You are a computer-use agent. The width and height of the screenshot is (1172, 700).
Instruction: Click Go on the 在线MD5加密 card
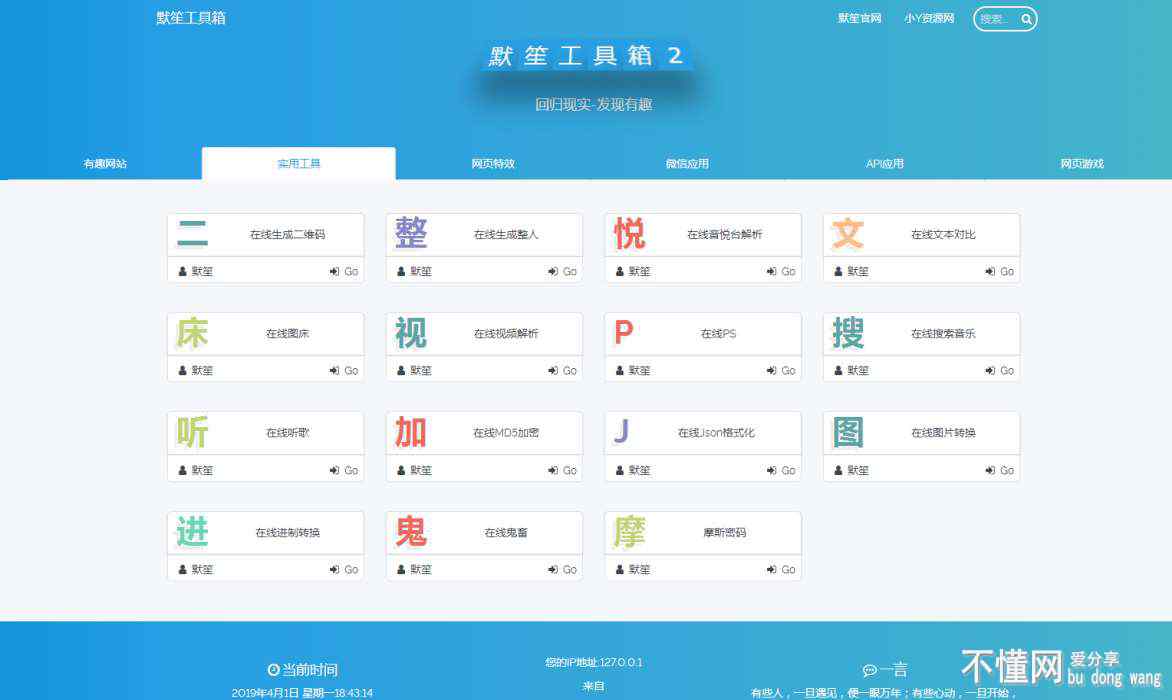click(562, 470)
